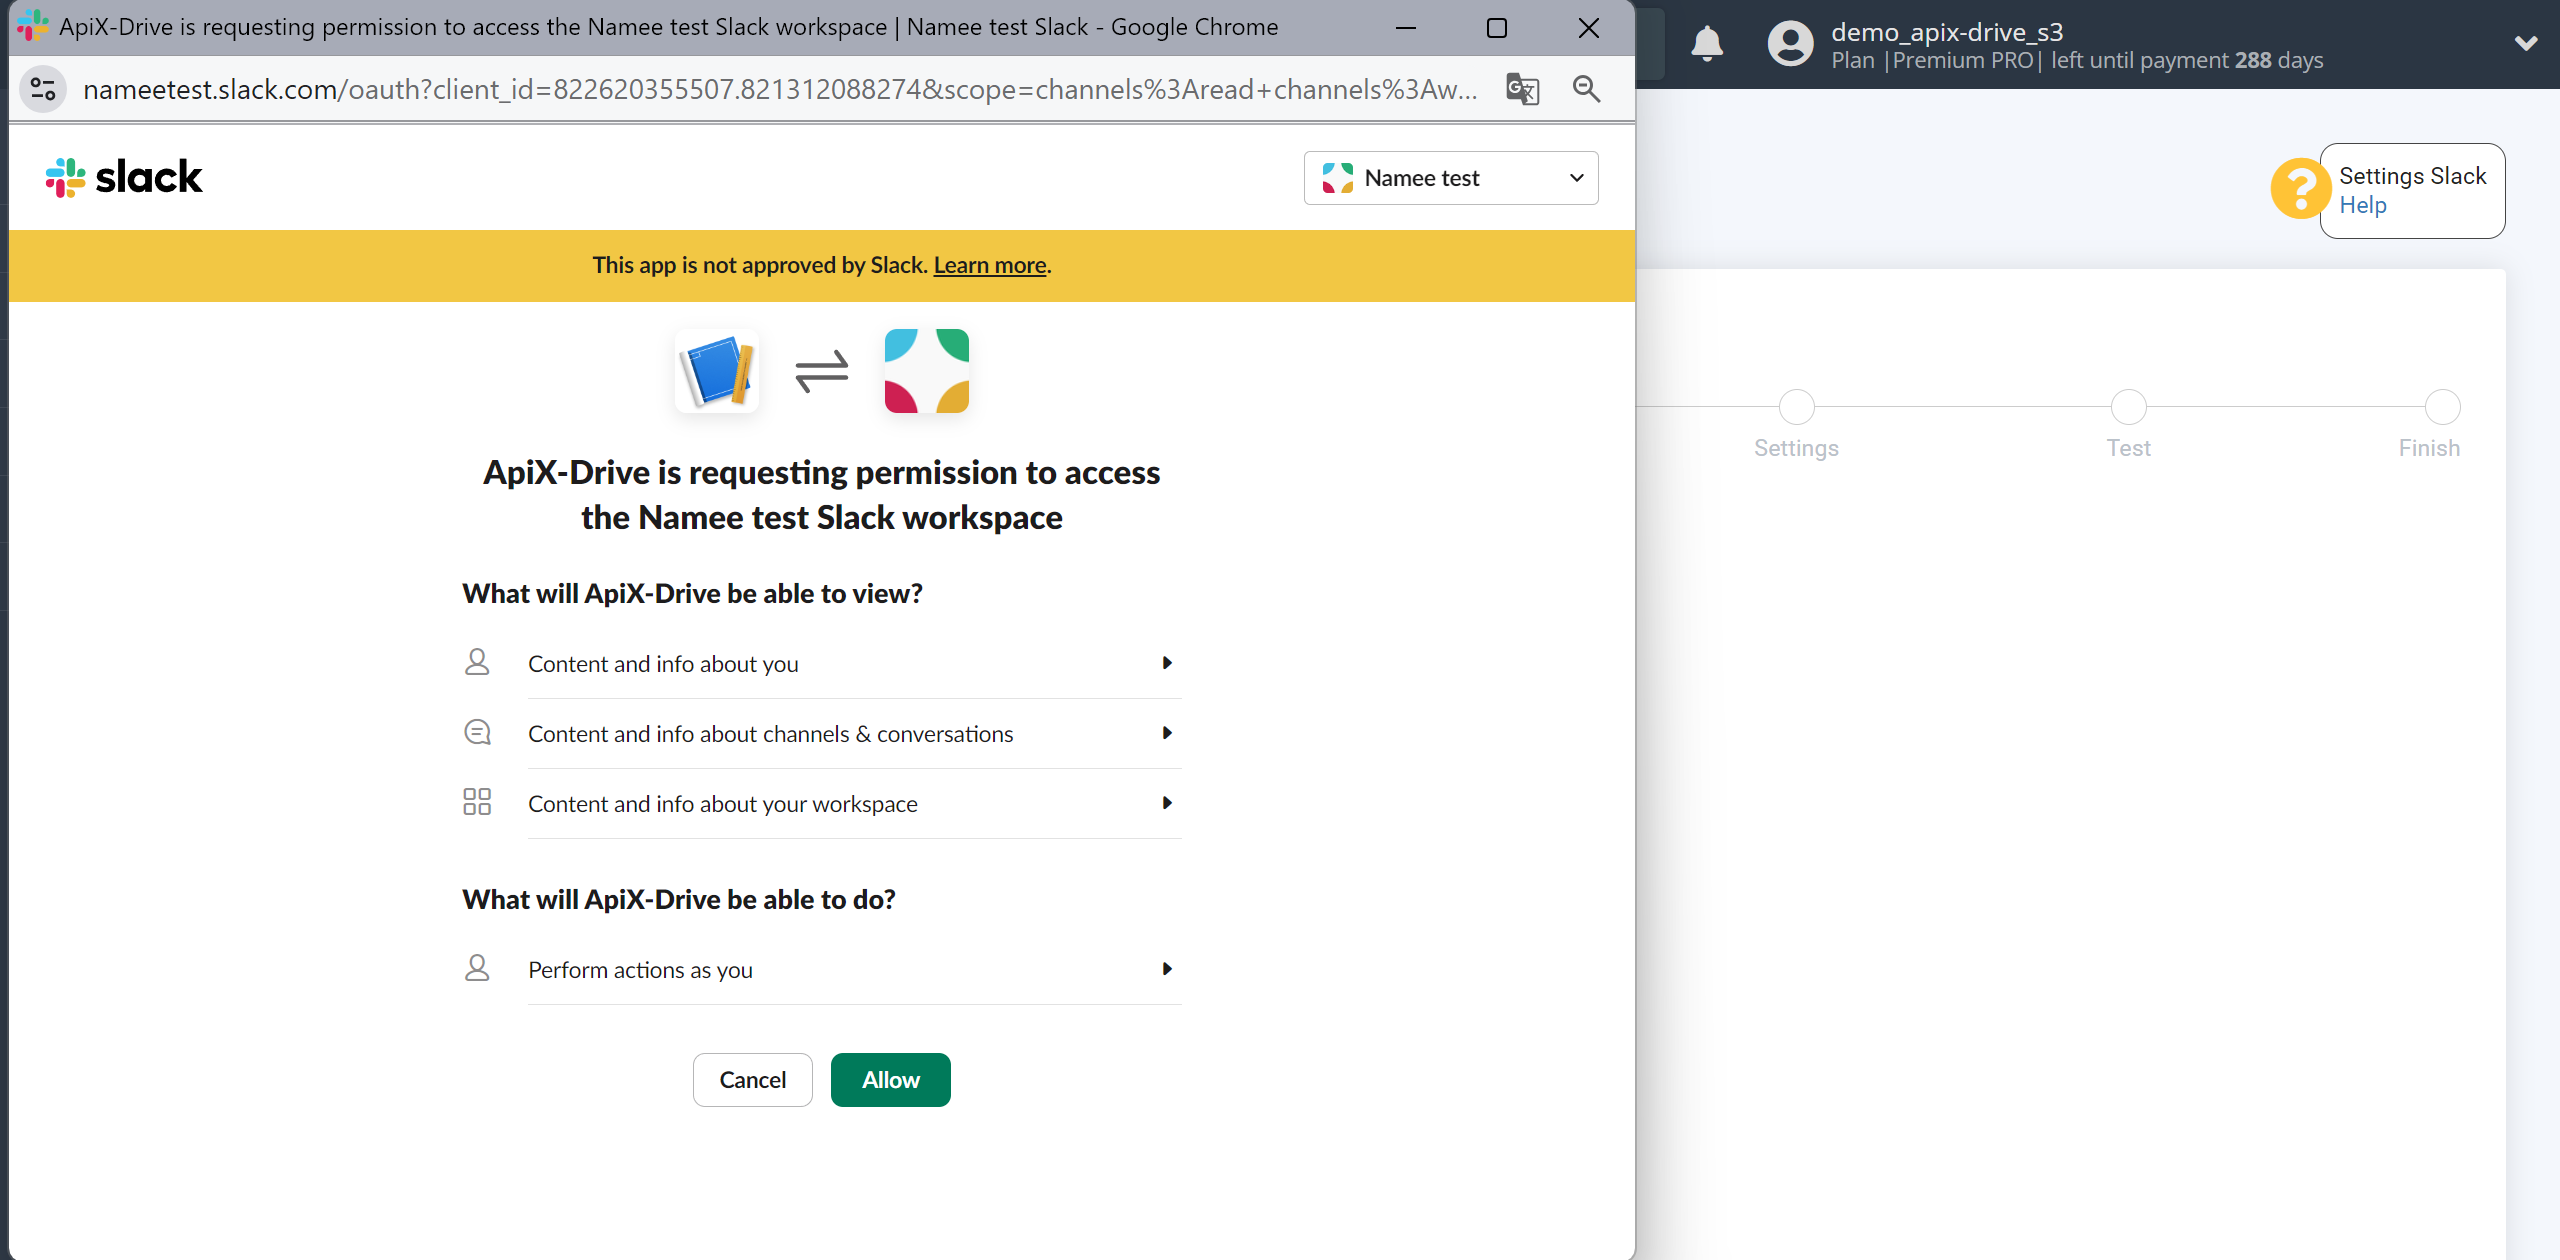Click the person icon beside Perform actions as you
The height and width of the screenshot is (1260, 2560).
(477, 968)
